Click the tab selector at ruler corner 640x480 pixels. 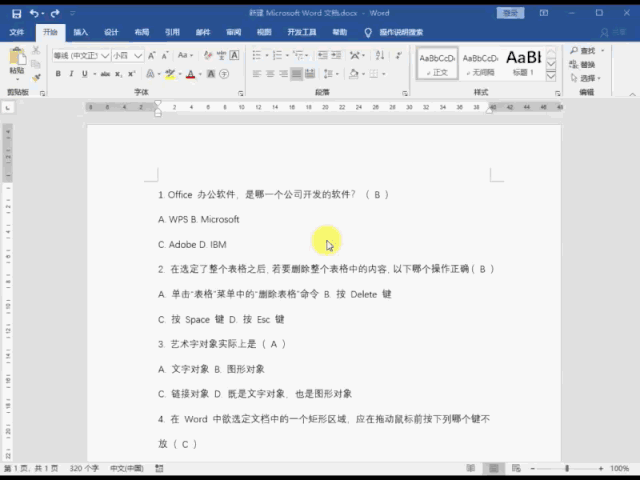[x=8, y=108]
